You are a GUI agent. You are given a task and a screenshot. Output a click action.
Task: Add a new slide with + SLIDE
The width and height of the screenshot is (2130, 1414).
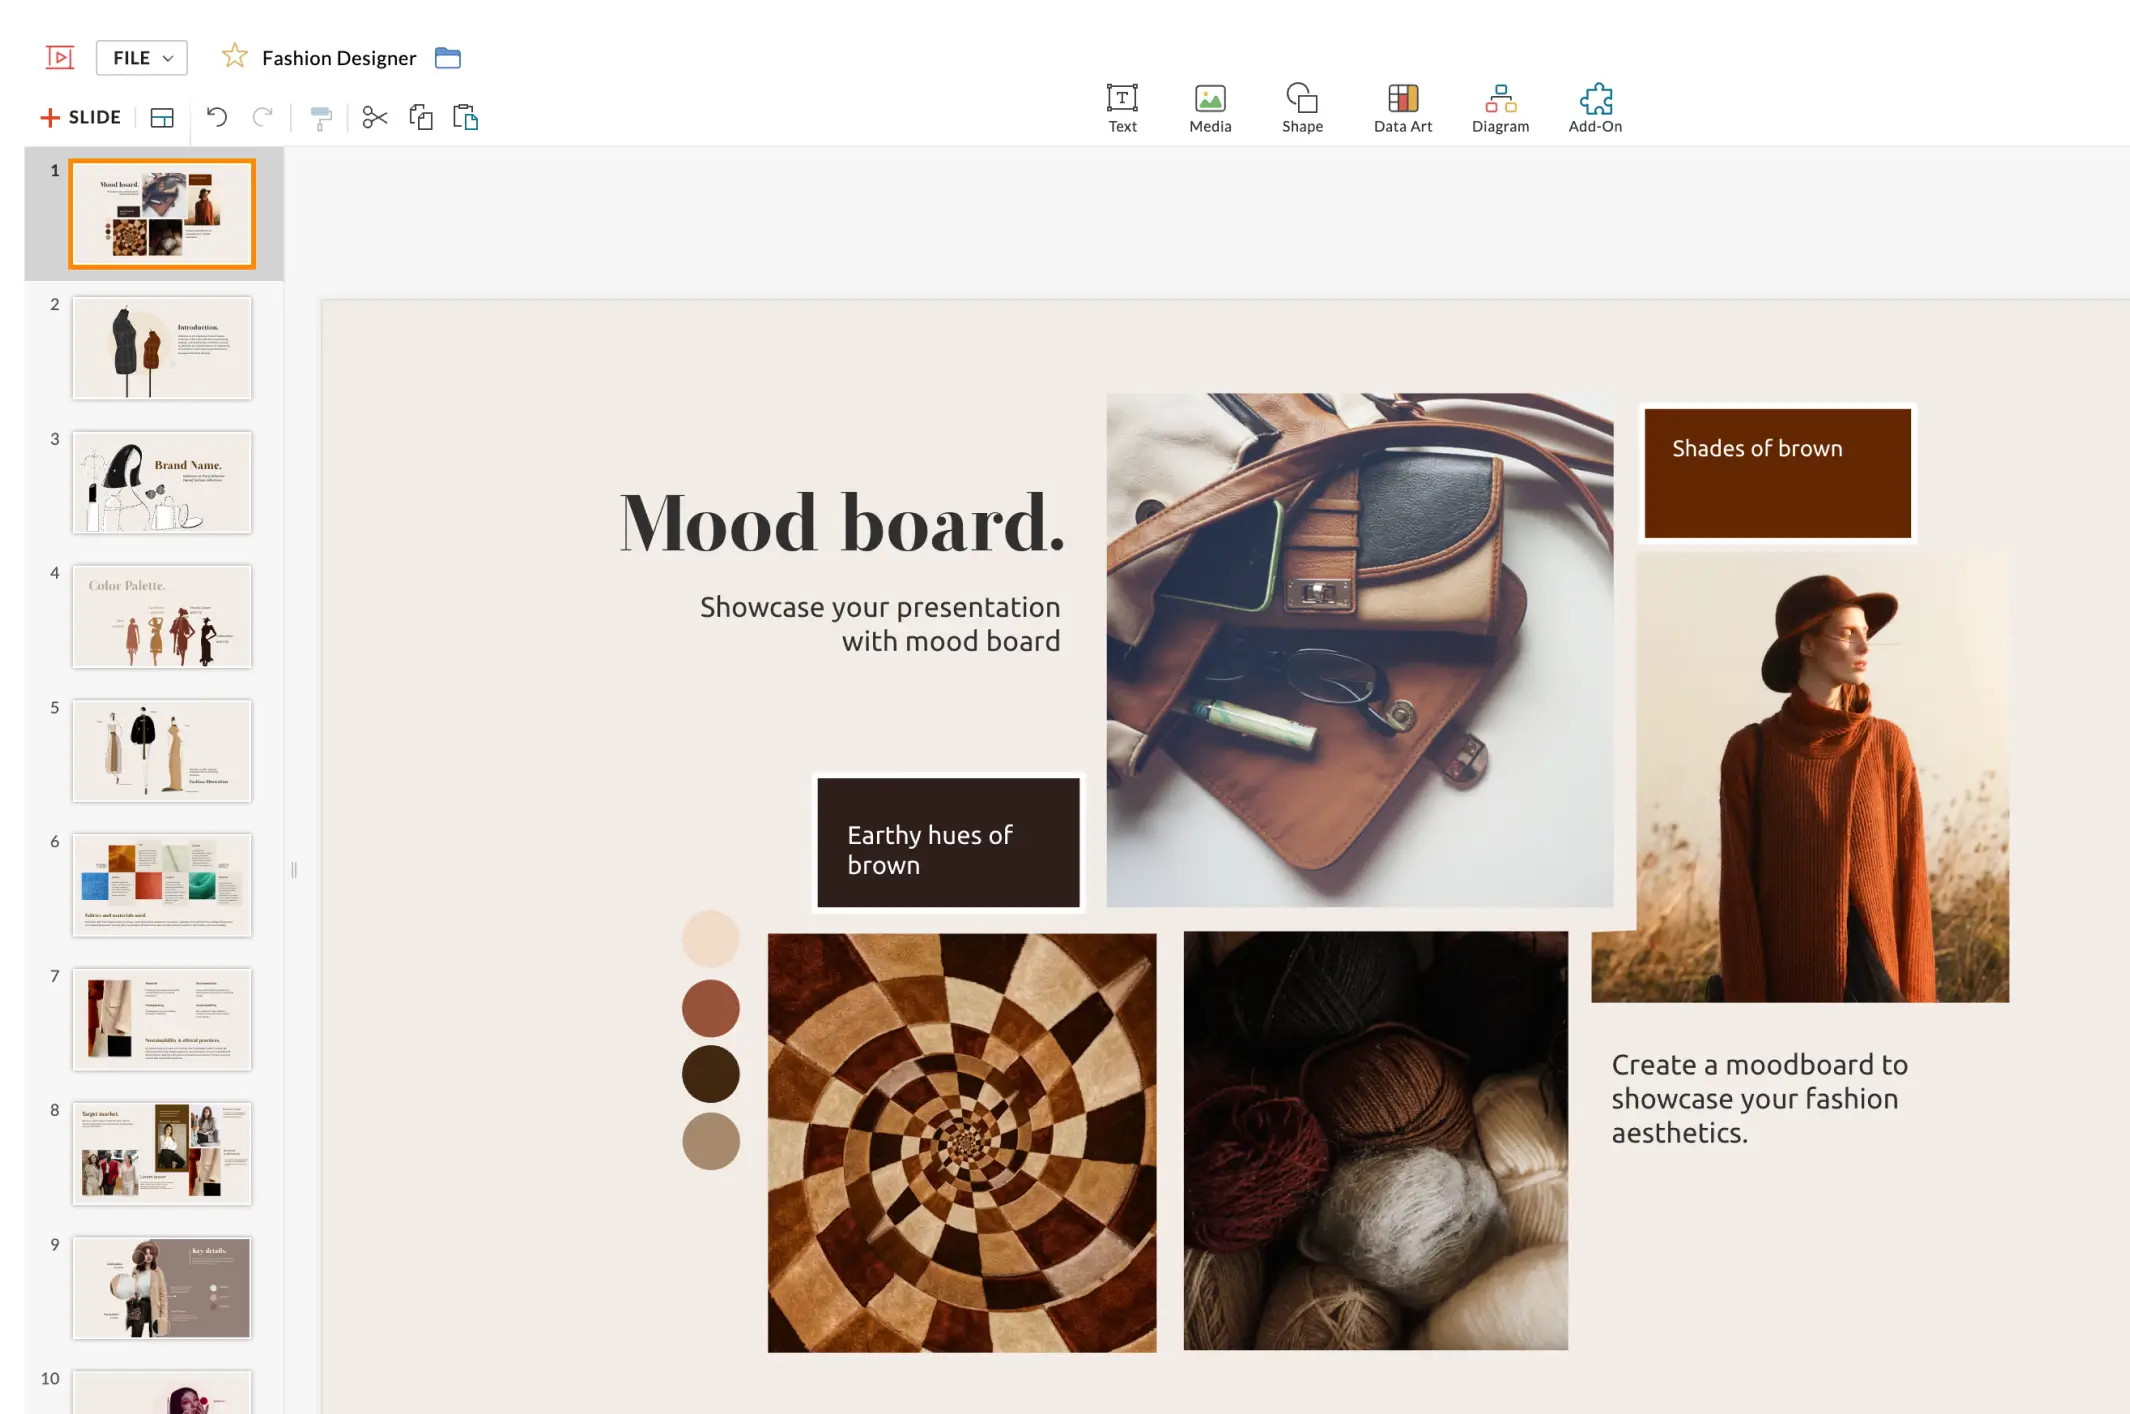(80, 117)
